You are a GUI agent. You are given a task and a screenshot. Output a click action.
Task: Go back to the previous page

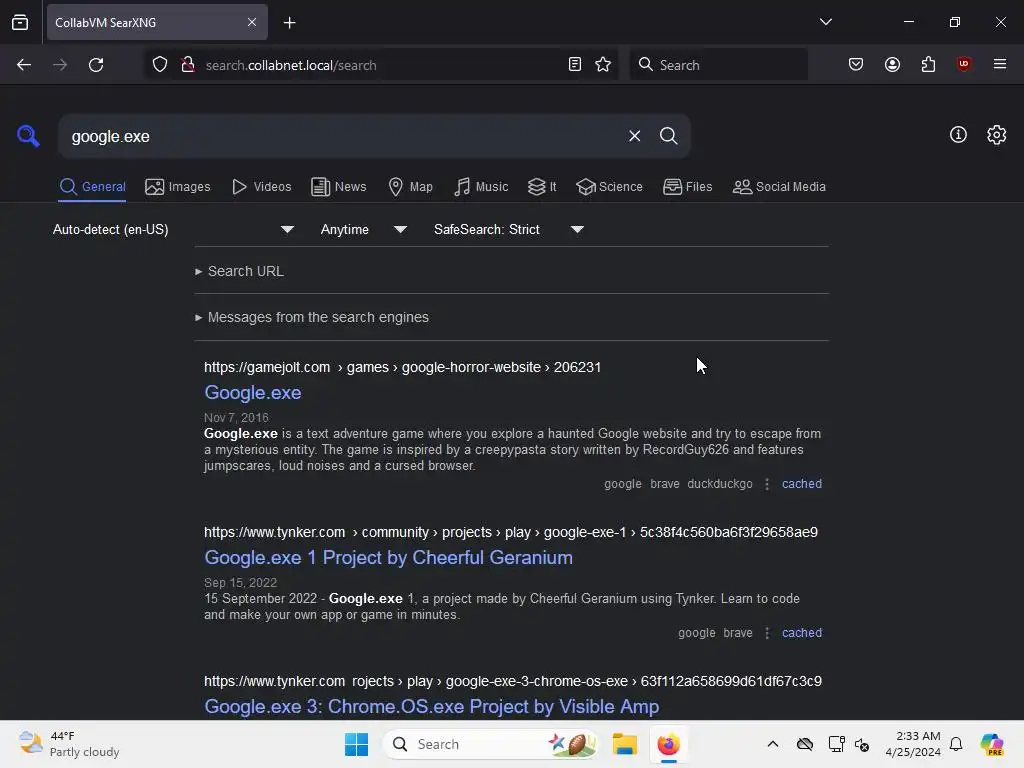pyautogui.click(x=24, y=65)
